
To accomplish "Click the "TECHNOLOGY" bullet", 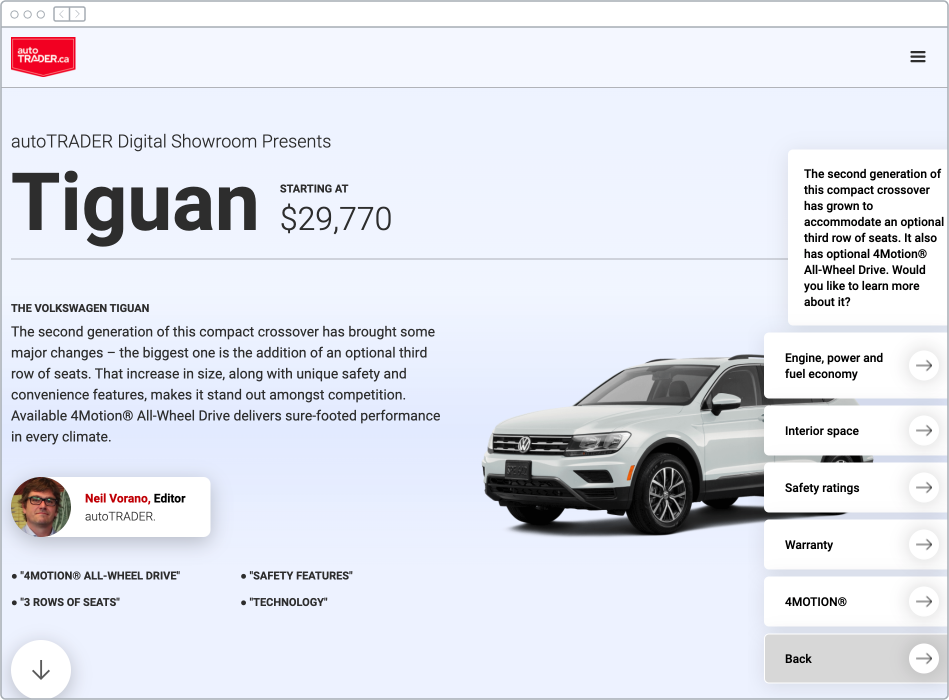I will tap(284, 602).
